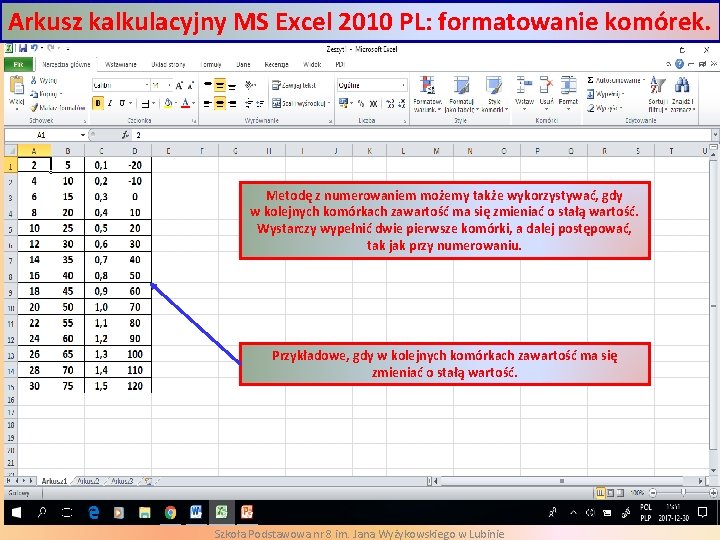720x540 pixels.
Task: Click the Kopiuj copy button
Action: pyautogui.click(x=45, y=94)
